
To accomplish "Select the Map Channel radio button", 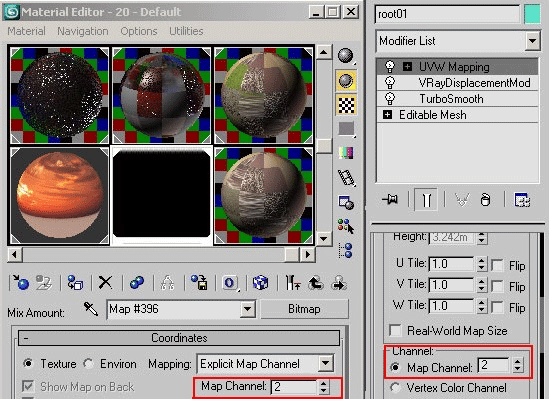I will (395, 367).
